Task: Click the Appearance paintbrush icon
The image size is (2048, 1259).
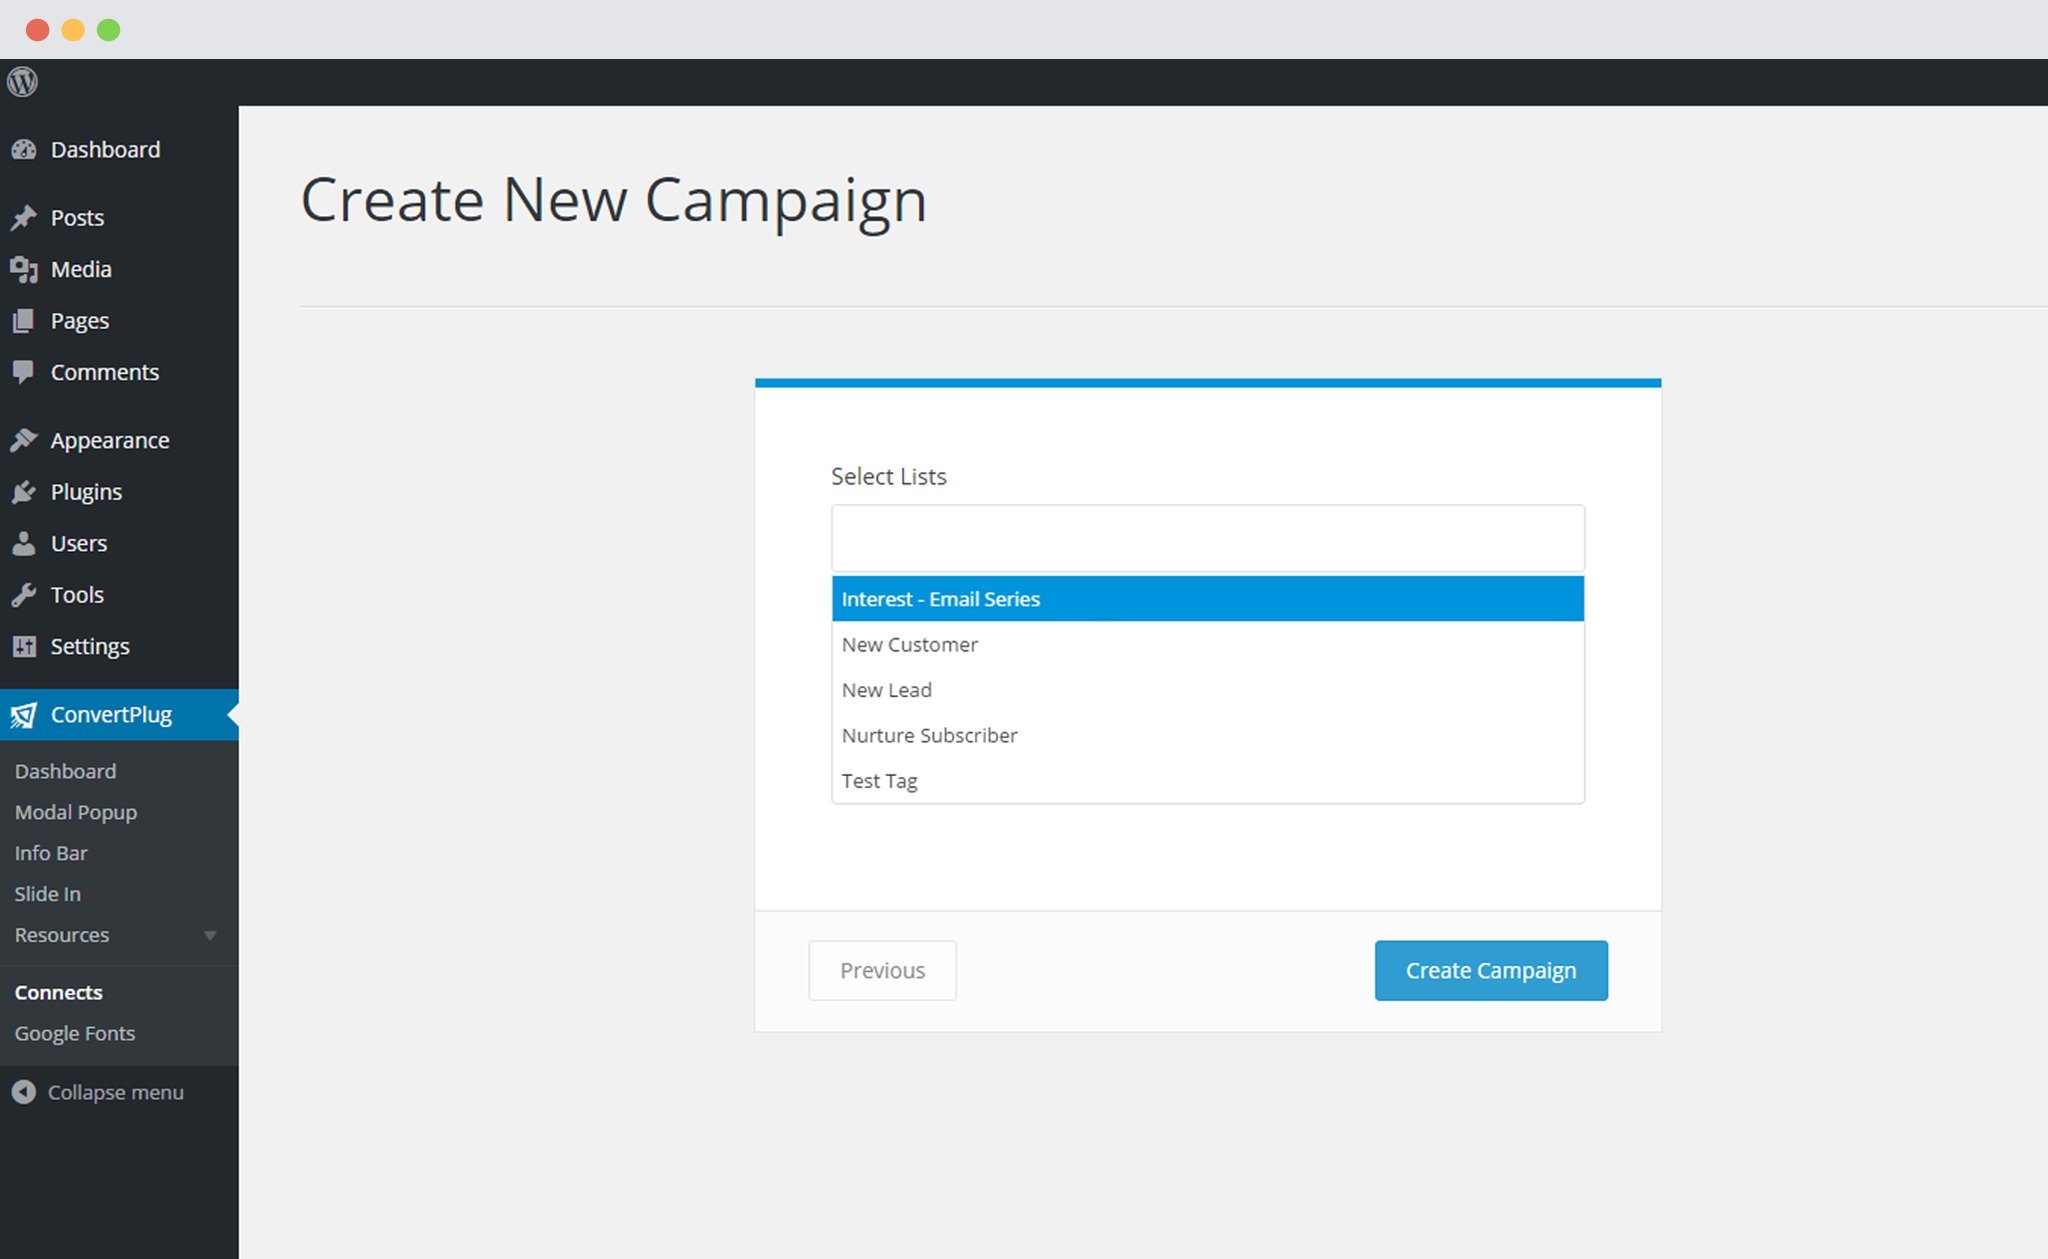Action: click(24, 440)
